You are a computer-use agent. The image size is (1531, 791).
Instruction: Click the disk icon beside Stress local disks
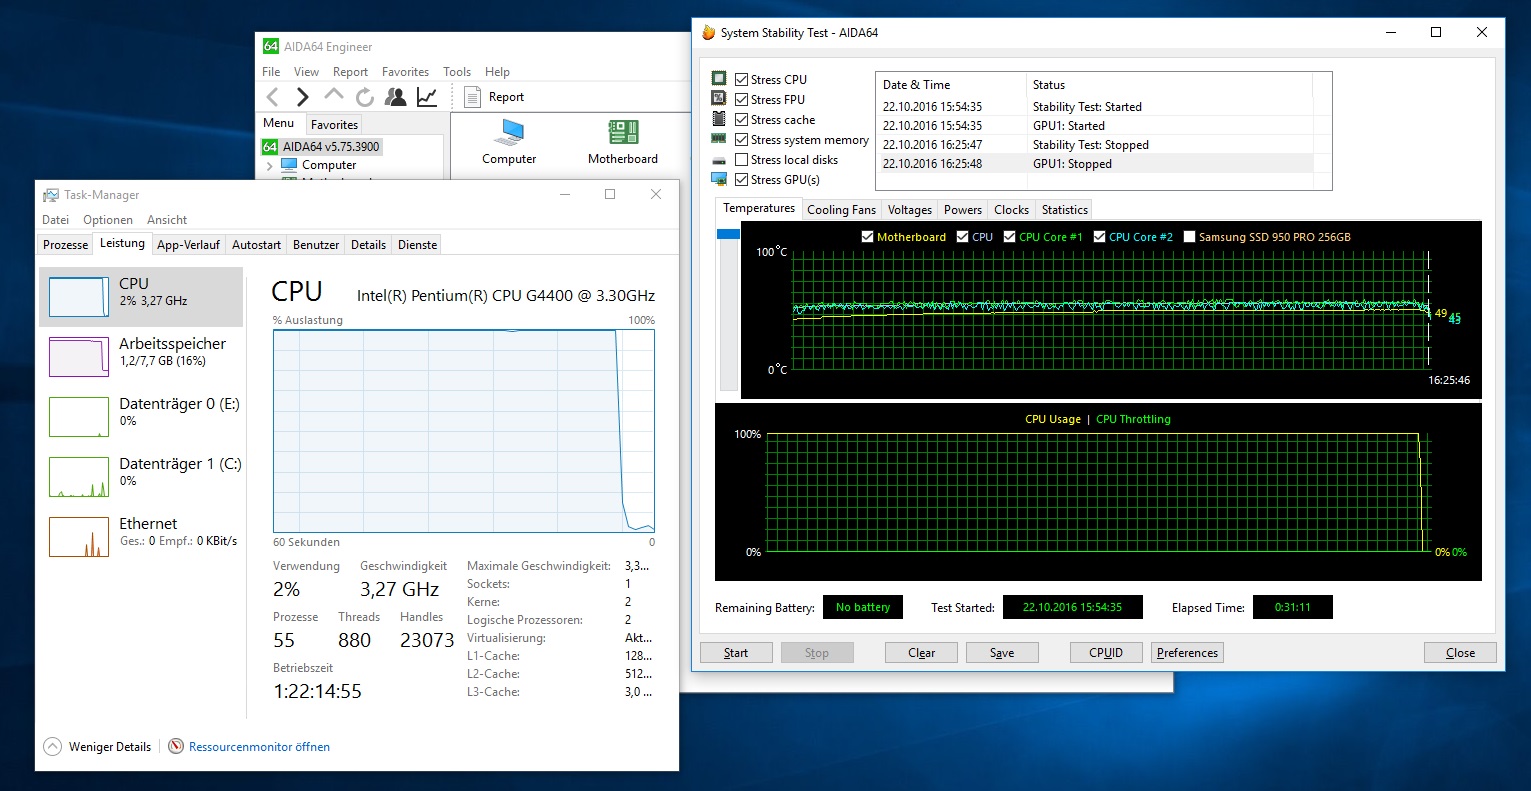point(719,160)
